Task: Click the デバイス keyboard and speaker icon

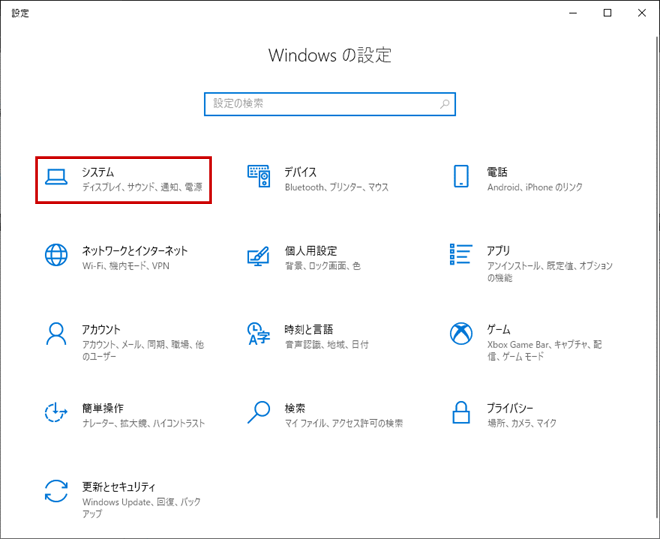Action: [258, 176]
